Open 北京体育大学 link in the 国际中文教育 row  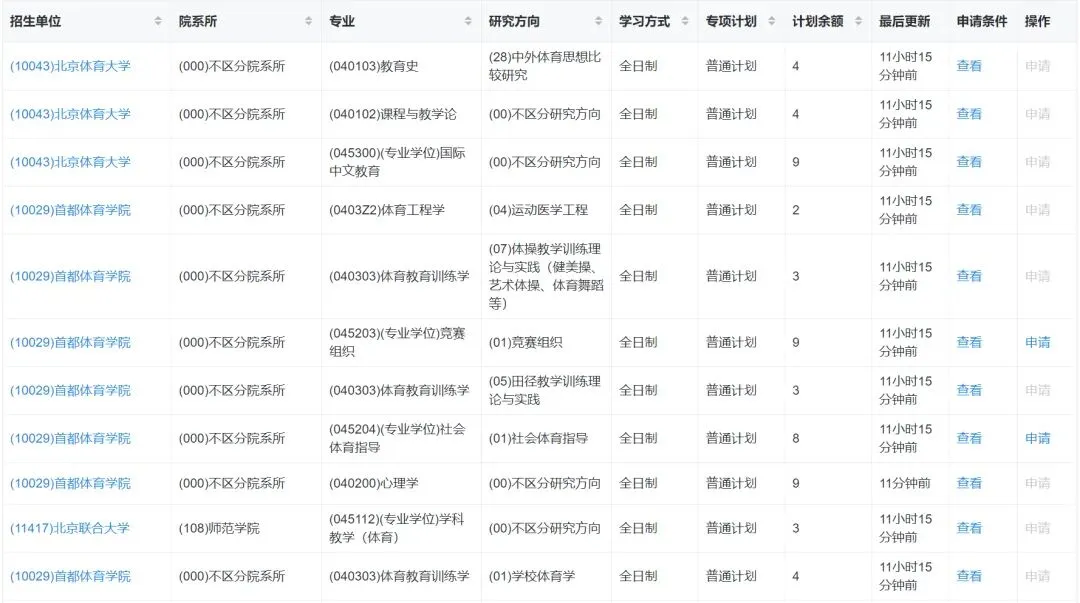(x=70, y=162)
